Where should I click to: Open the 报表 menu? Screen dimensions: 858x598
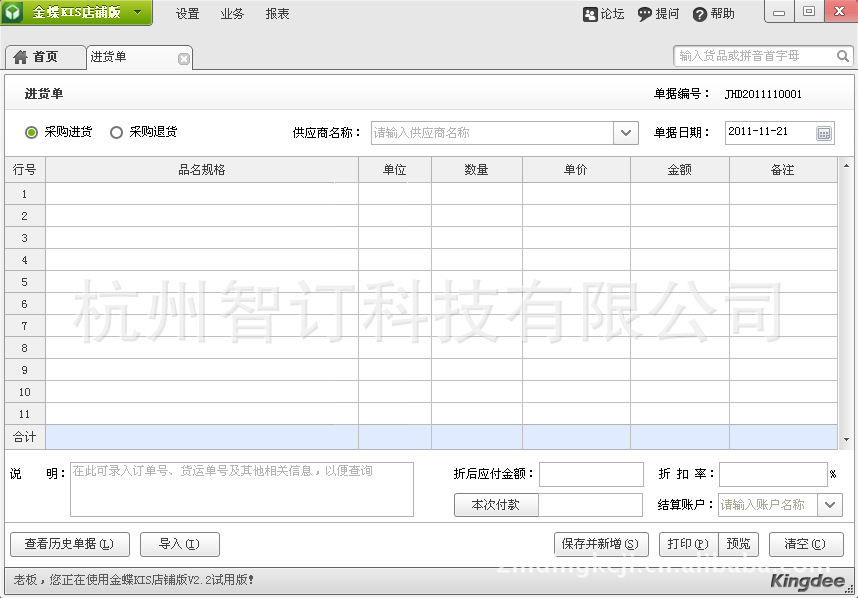(x=278, y=14)
